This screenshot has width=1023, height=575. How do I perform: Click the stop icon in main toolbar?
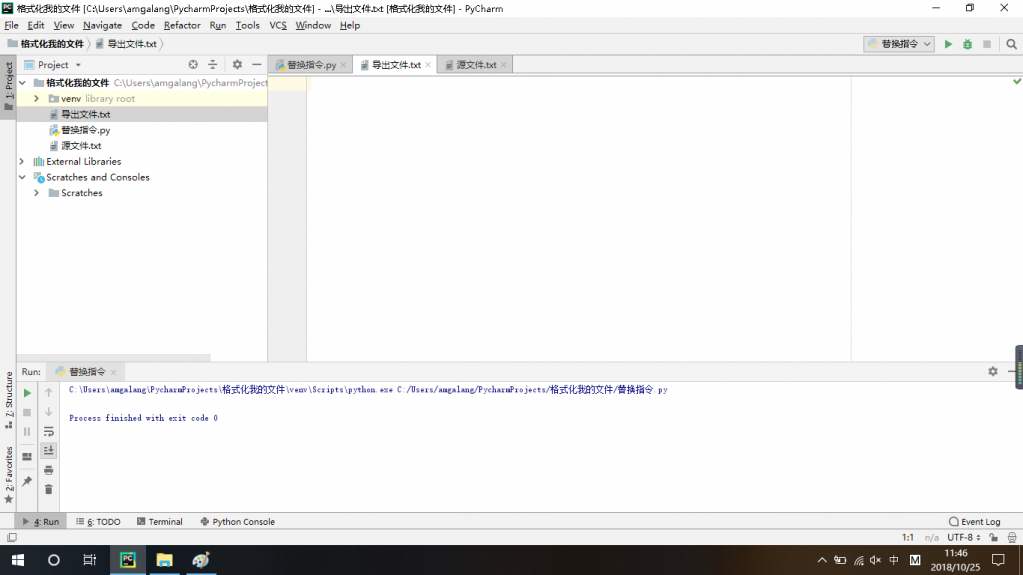click(x=987, y=44)
